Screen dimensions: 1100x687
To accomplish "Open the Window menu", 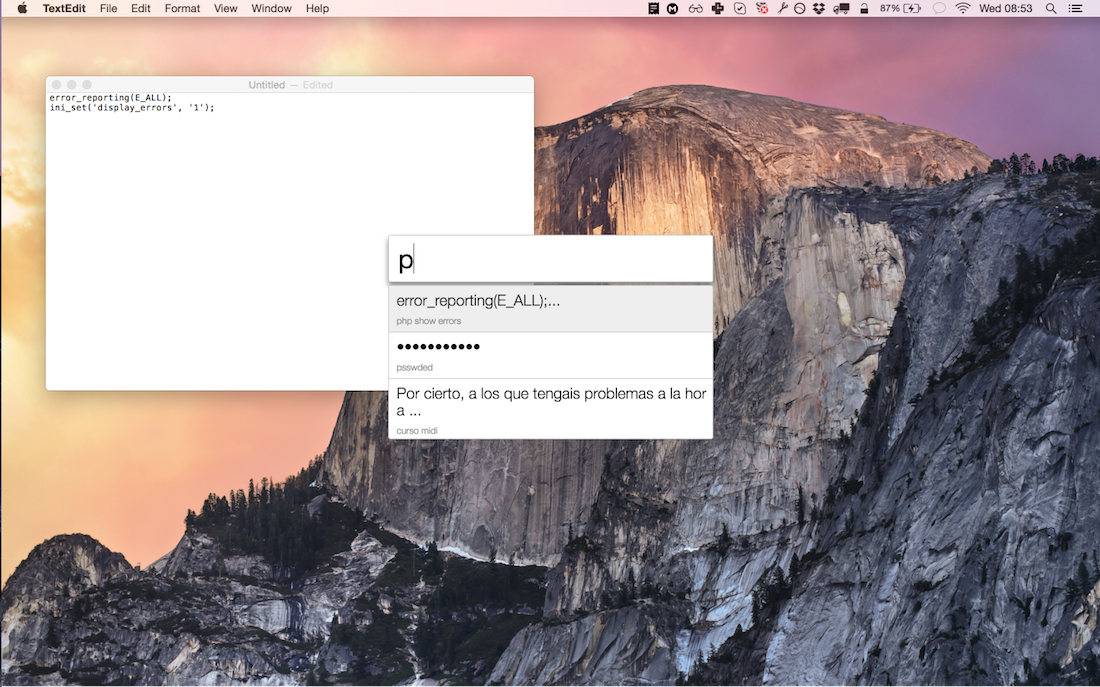I will [271, 8].
